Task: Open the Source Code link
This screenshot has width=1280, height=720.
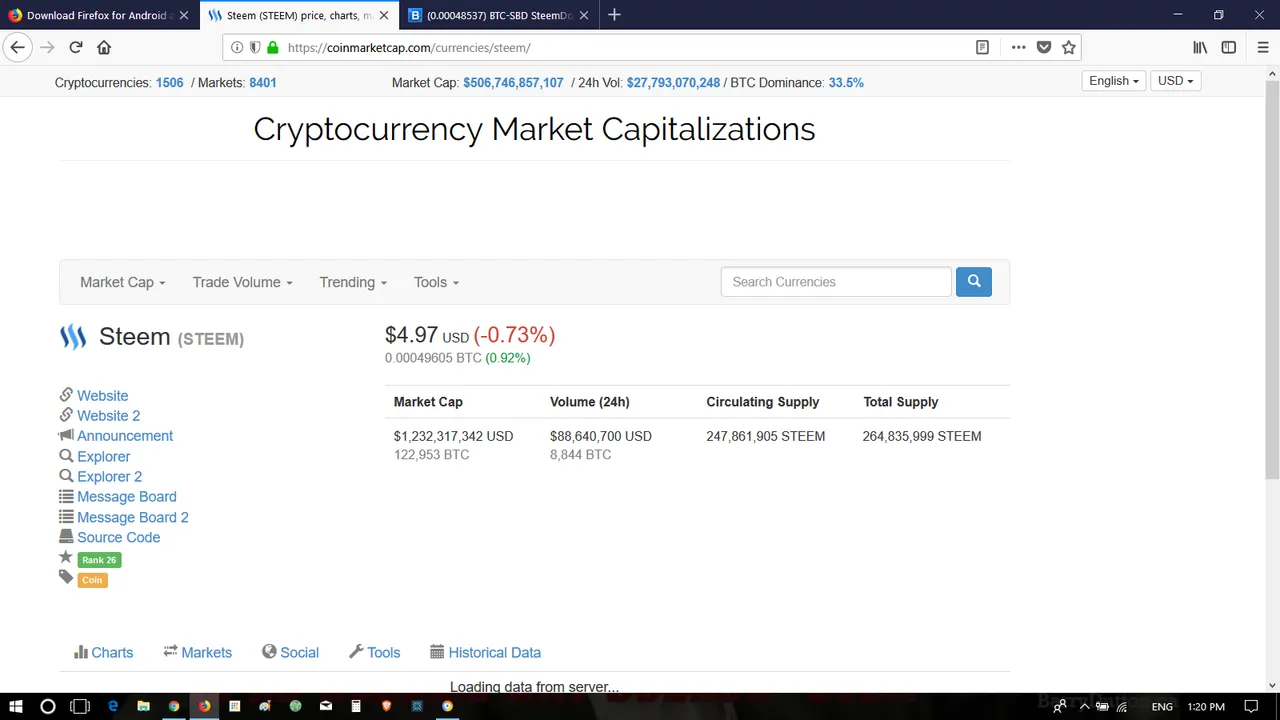Action: point(118,537)
